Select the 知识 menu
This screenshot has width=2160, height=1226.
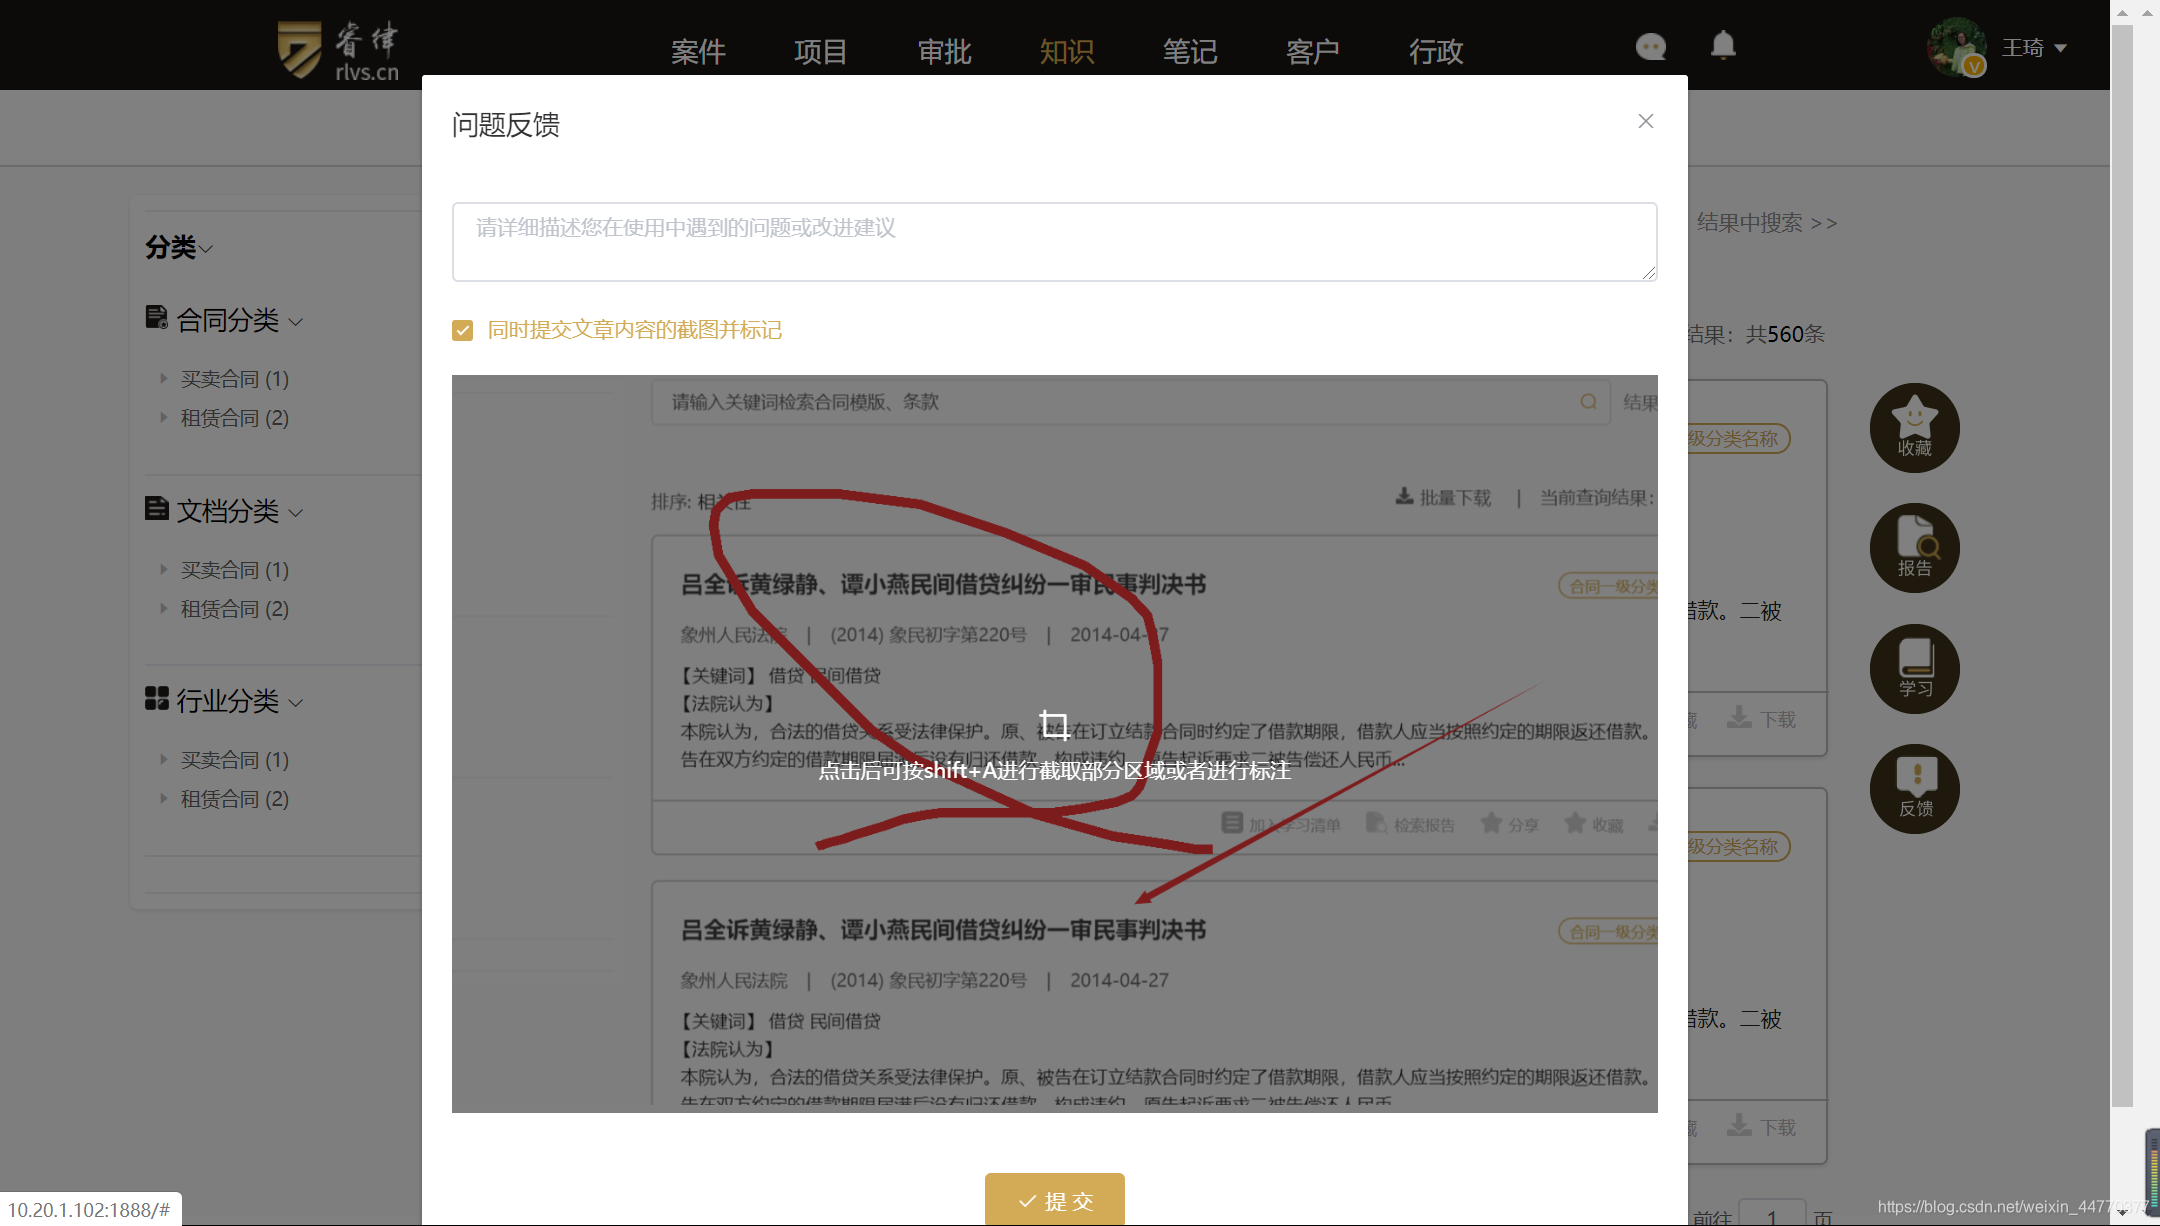click(x=1067, y=52)
